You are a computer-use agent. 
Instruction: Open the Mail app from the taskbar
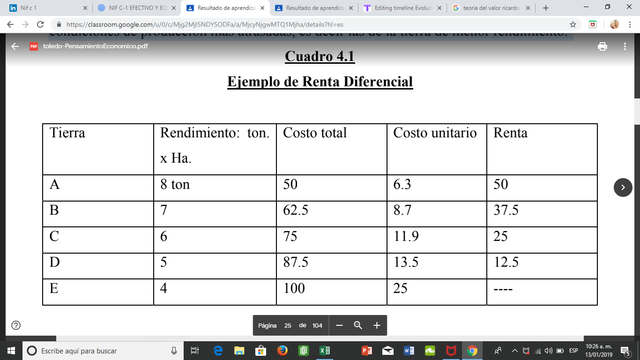pos(388,351)
